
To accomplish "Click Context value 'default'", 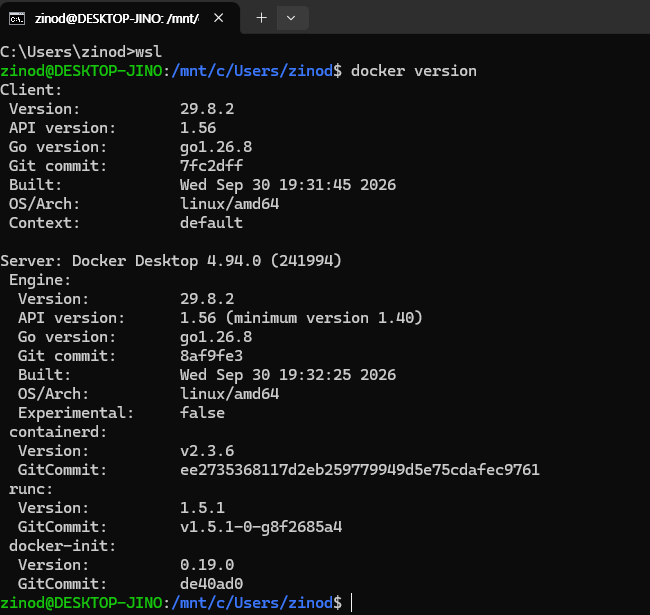I will [211, 223].
